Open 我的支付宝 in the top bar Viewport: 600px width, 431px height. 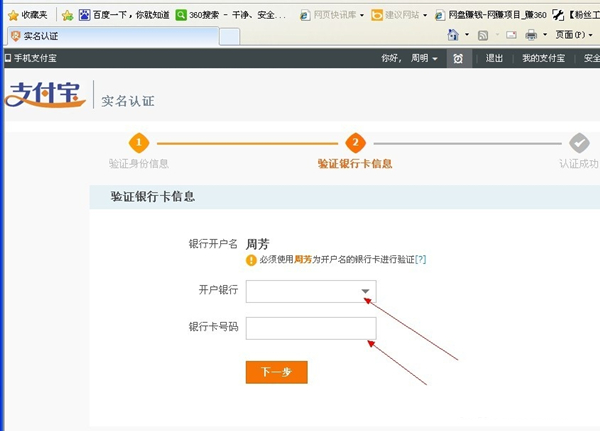[543, 58]
